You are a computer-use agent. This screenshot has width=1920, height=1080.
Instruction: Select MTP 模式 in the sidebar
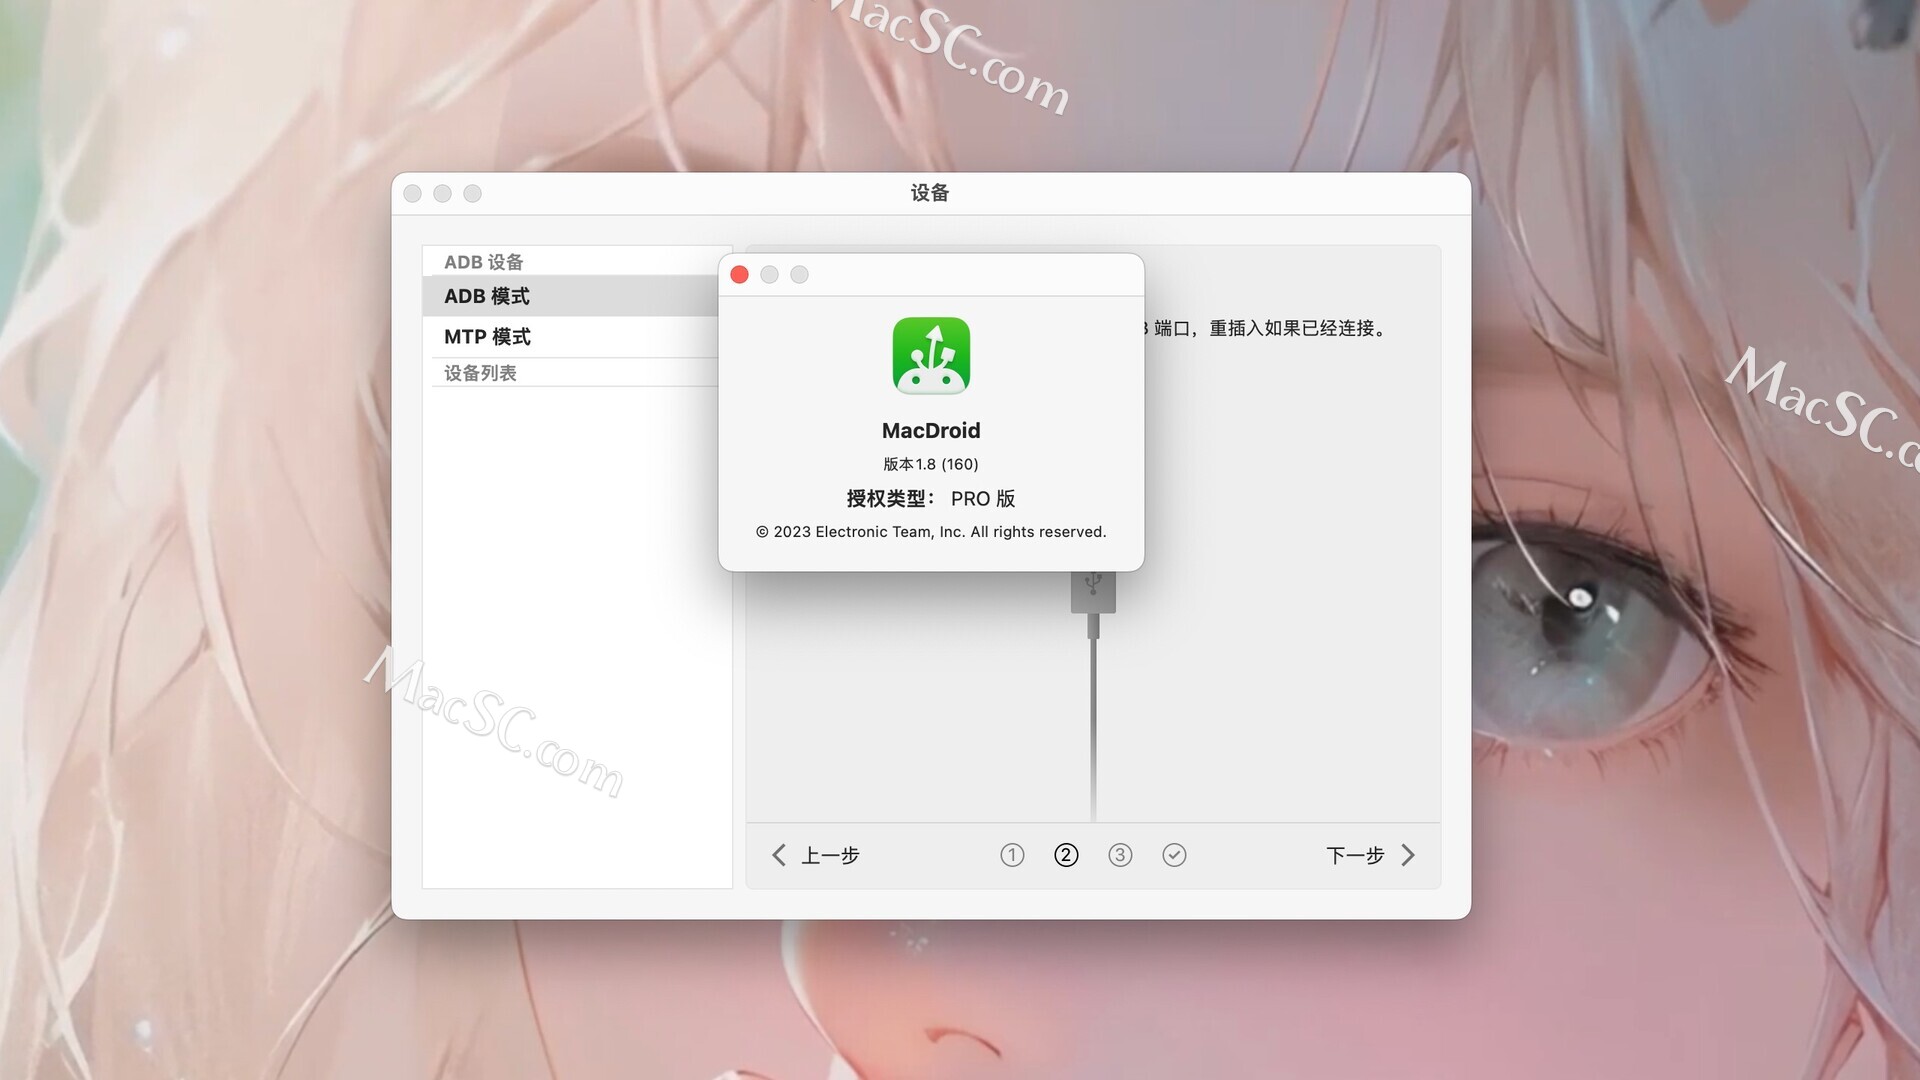(x=576, y=337)
